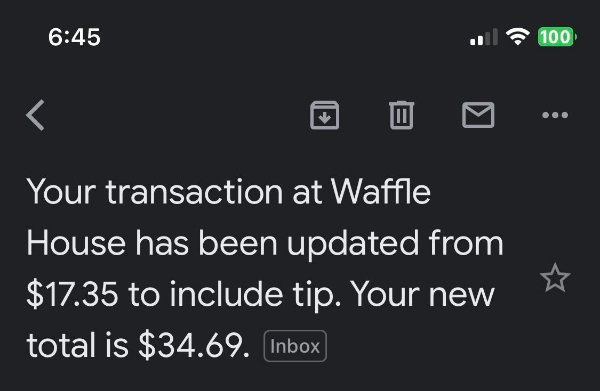Screen dimensions: 600x391
Task: Tap the word House in the subject
Action: [x=76, y=243]
